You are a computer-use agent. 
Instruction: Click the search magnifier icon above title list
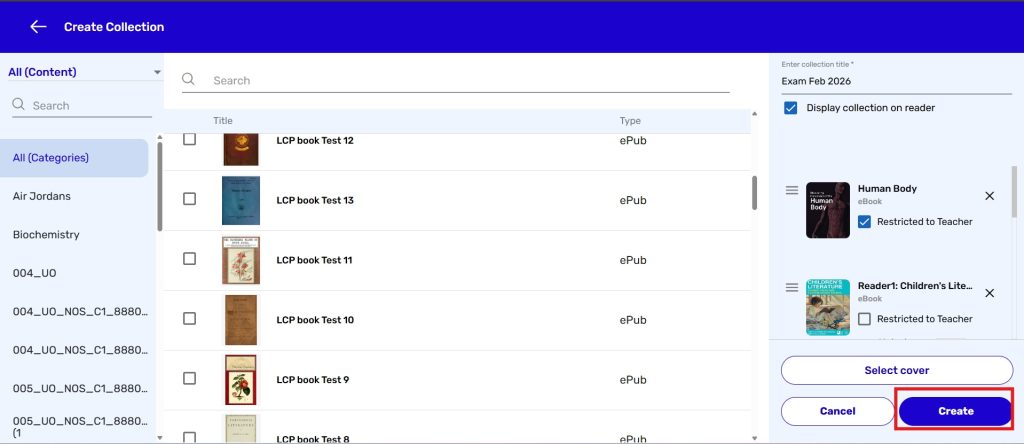coord(188,80)
